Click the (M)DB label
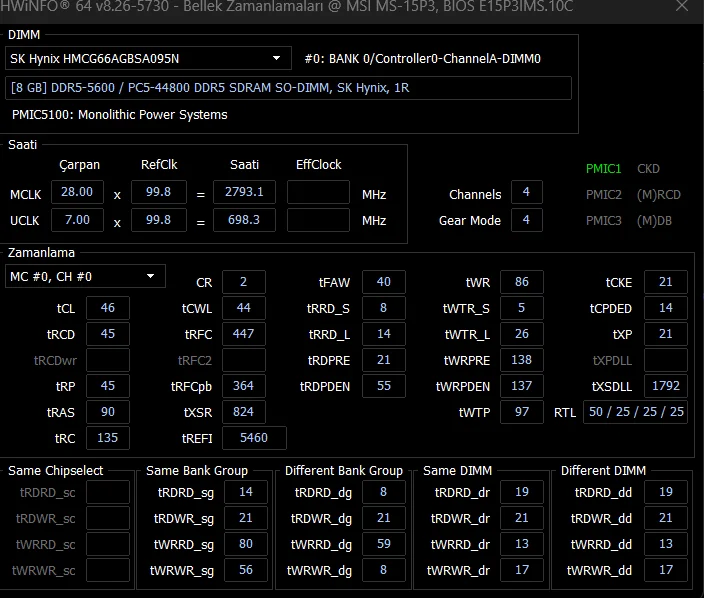Viewport: 704px width, 598px height. point(655,220)
